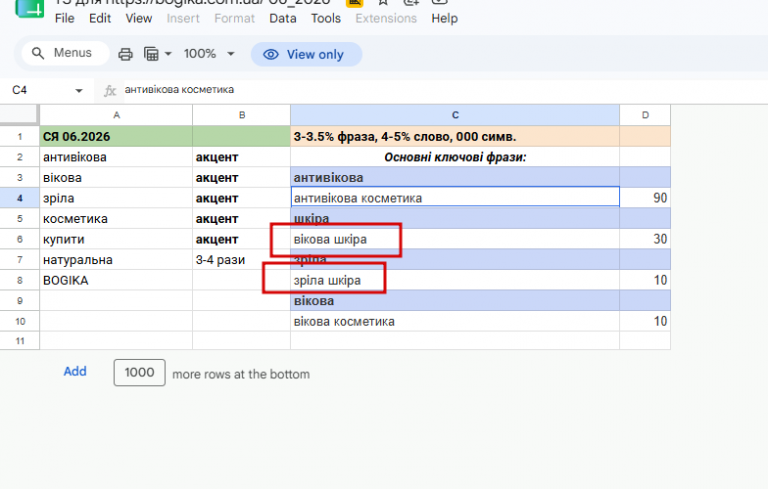Open the Help menu

click(x=444, y=19)
